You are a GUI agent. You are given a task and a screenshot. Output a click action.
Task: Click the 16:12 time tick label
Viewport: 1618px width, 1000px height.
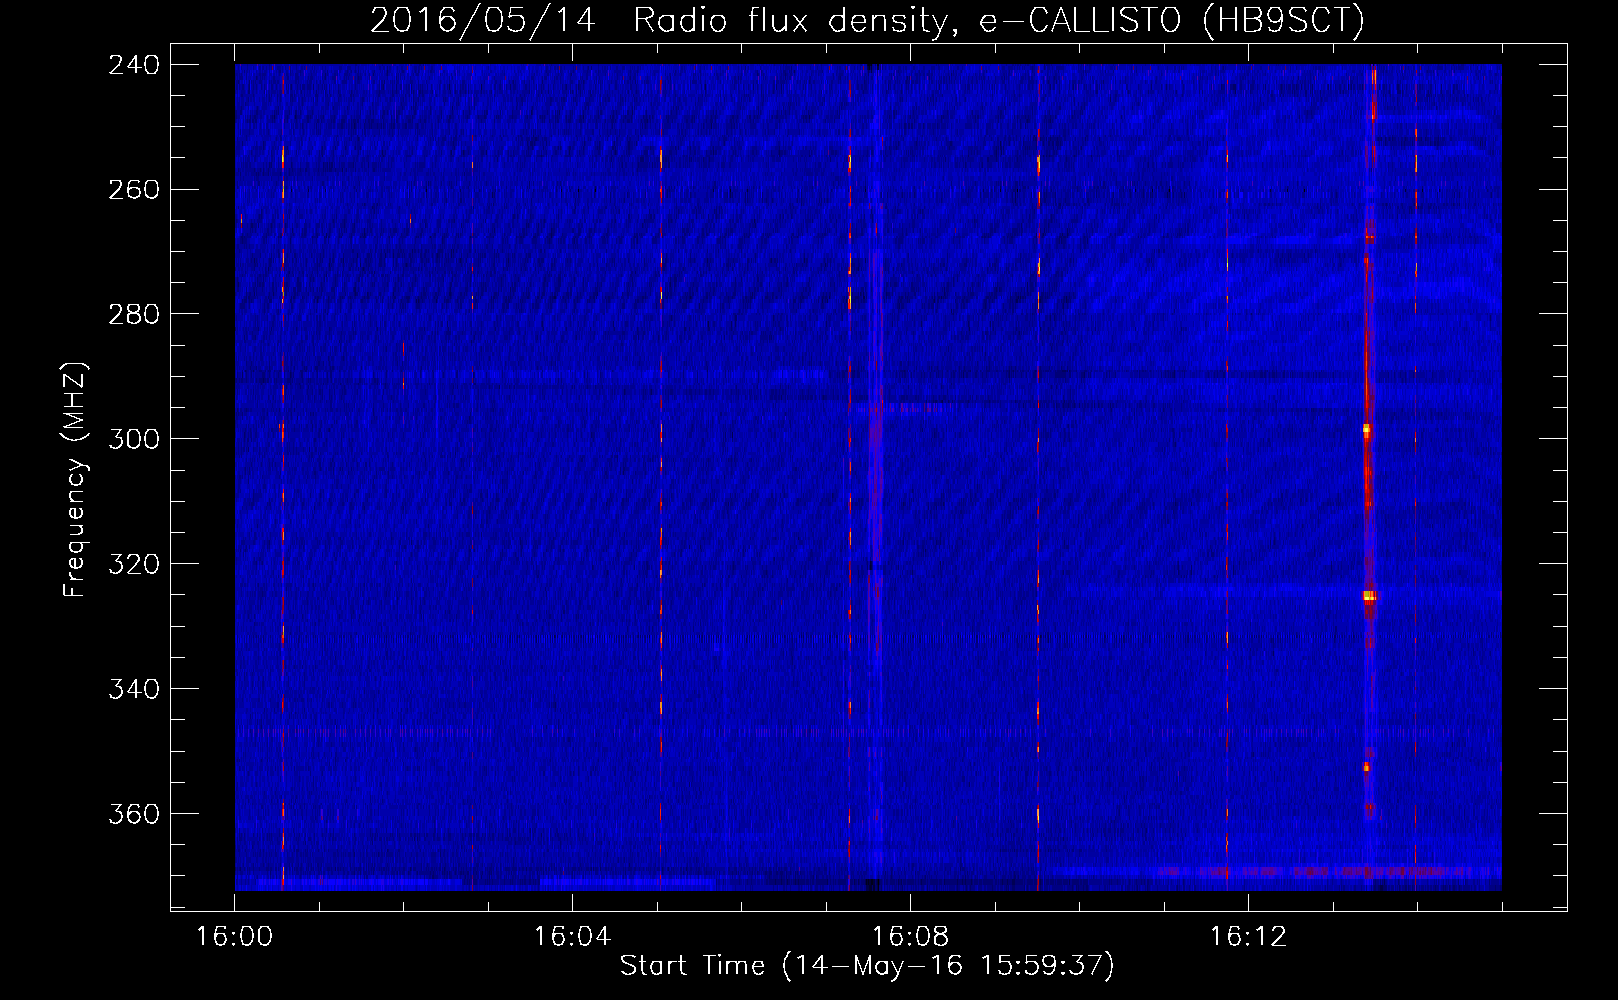coord(1248,936)
